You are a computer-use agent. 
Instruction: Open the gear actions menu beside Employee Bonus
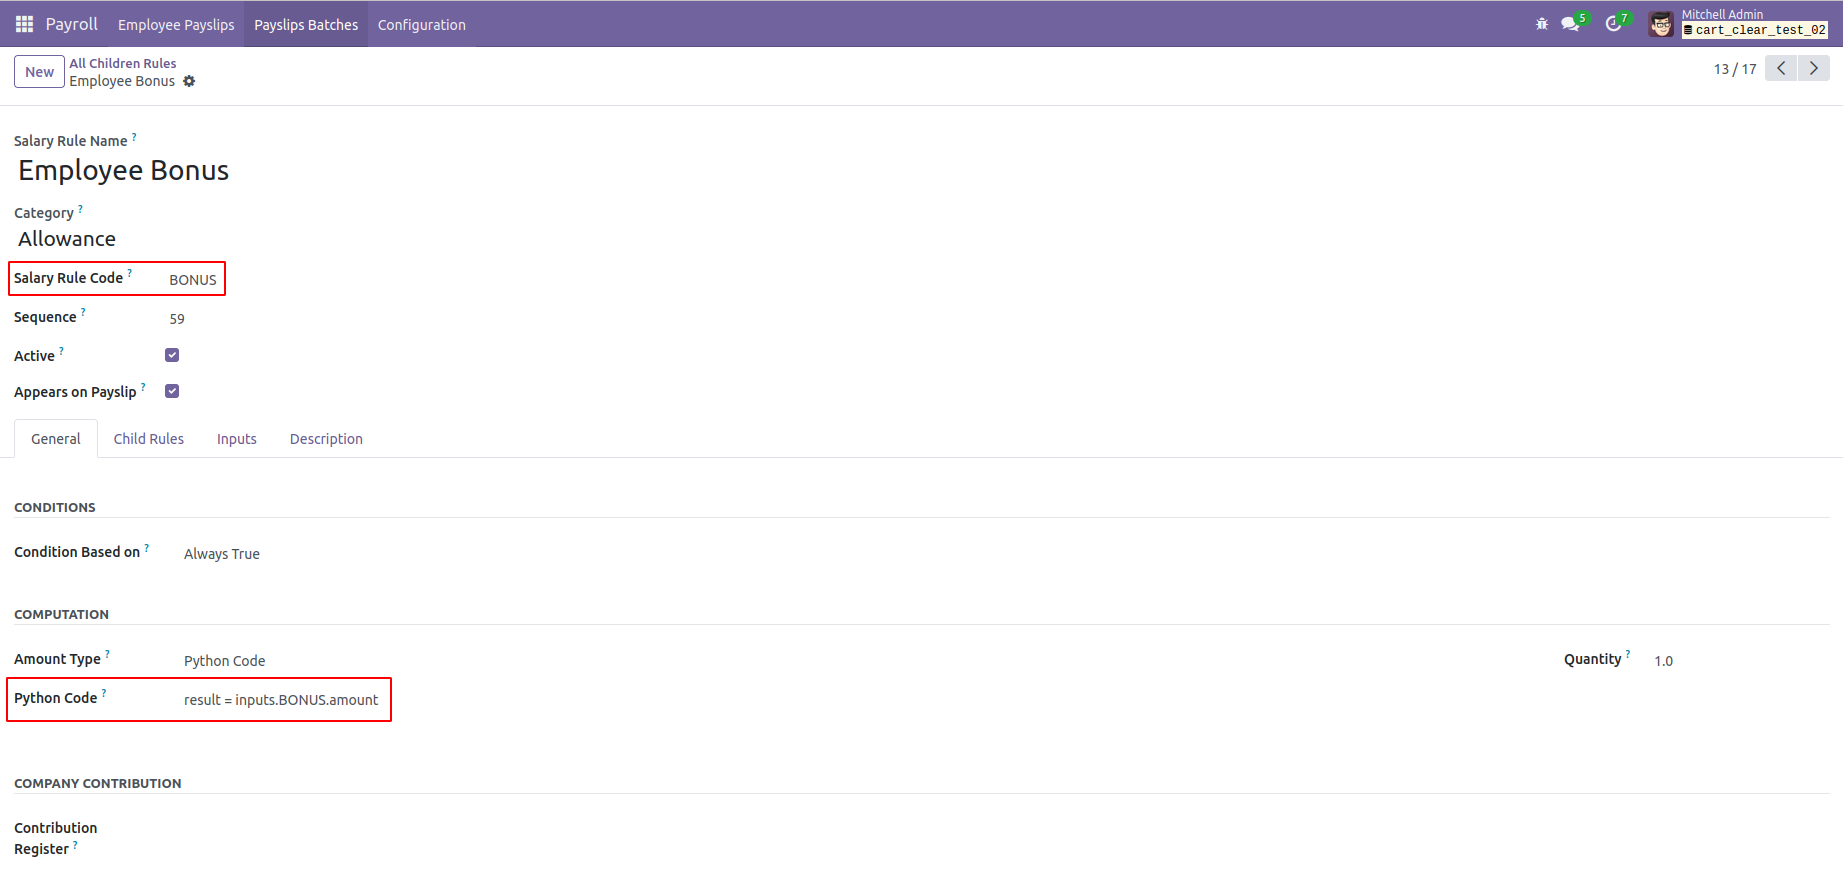189,81
